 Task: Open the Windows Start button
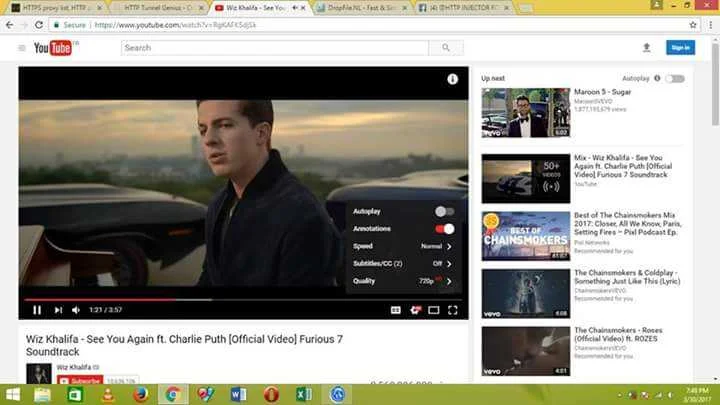click(x=12, y=394)
